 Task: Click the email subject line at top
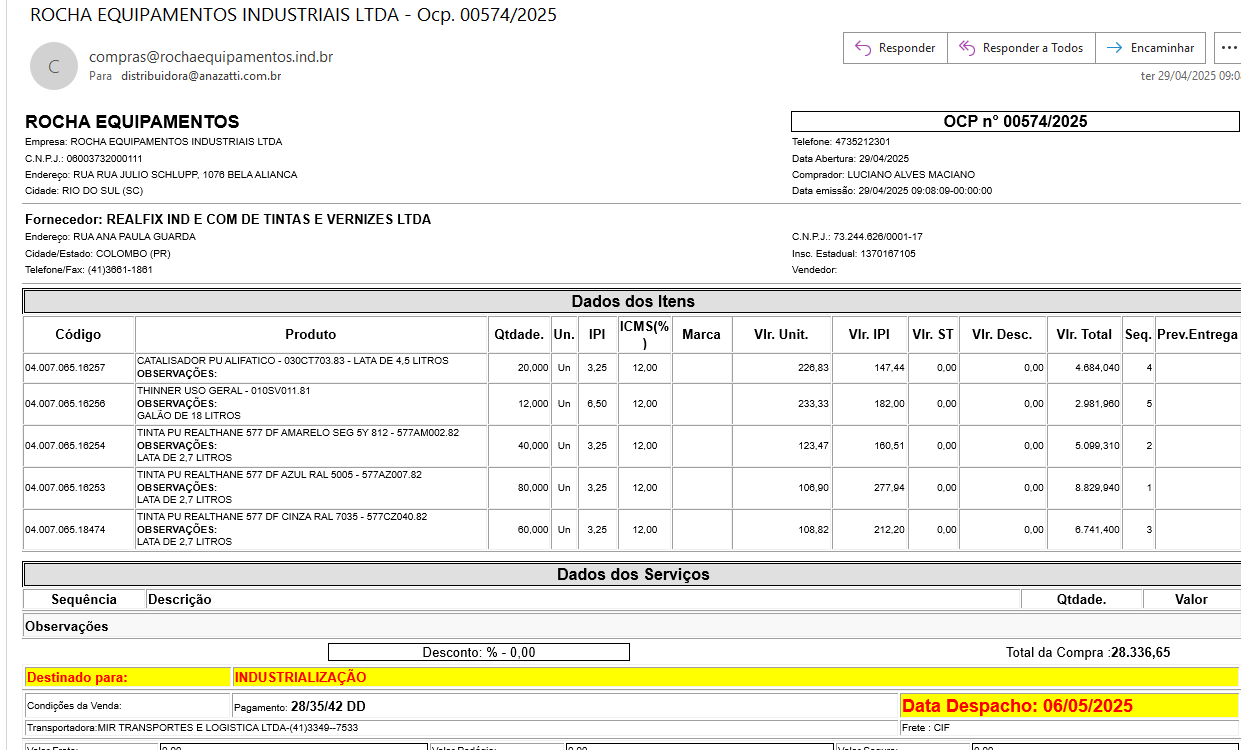tap(293, 15)
